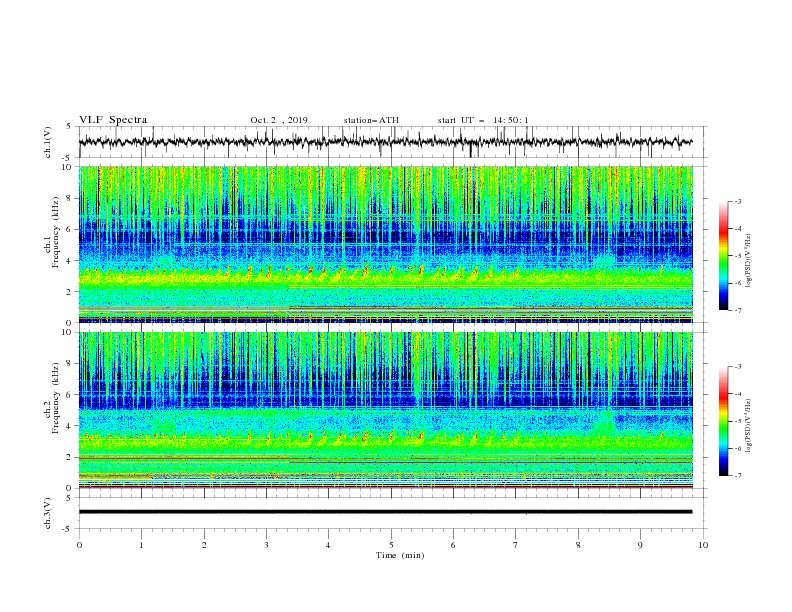Click the flat ch.3 voltage trace

[385, 512]
